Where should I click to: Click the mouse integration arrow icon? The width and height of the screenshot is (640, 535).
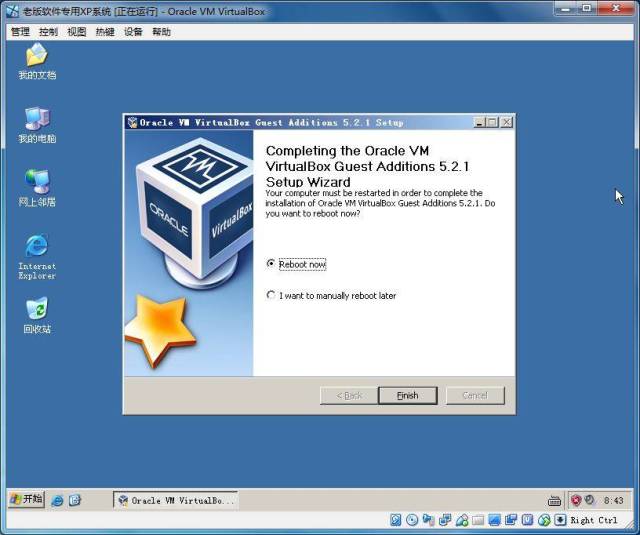pyautogui.click(x=544, y=519)
